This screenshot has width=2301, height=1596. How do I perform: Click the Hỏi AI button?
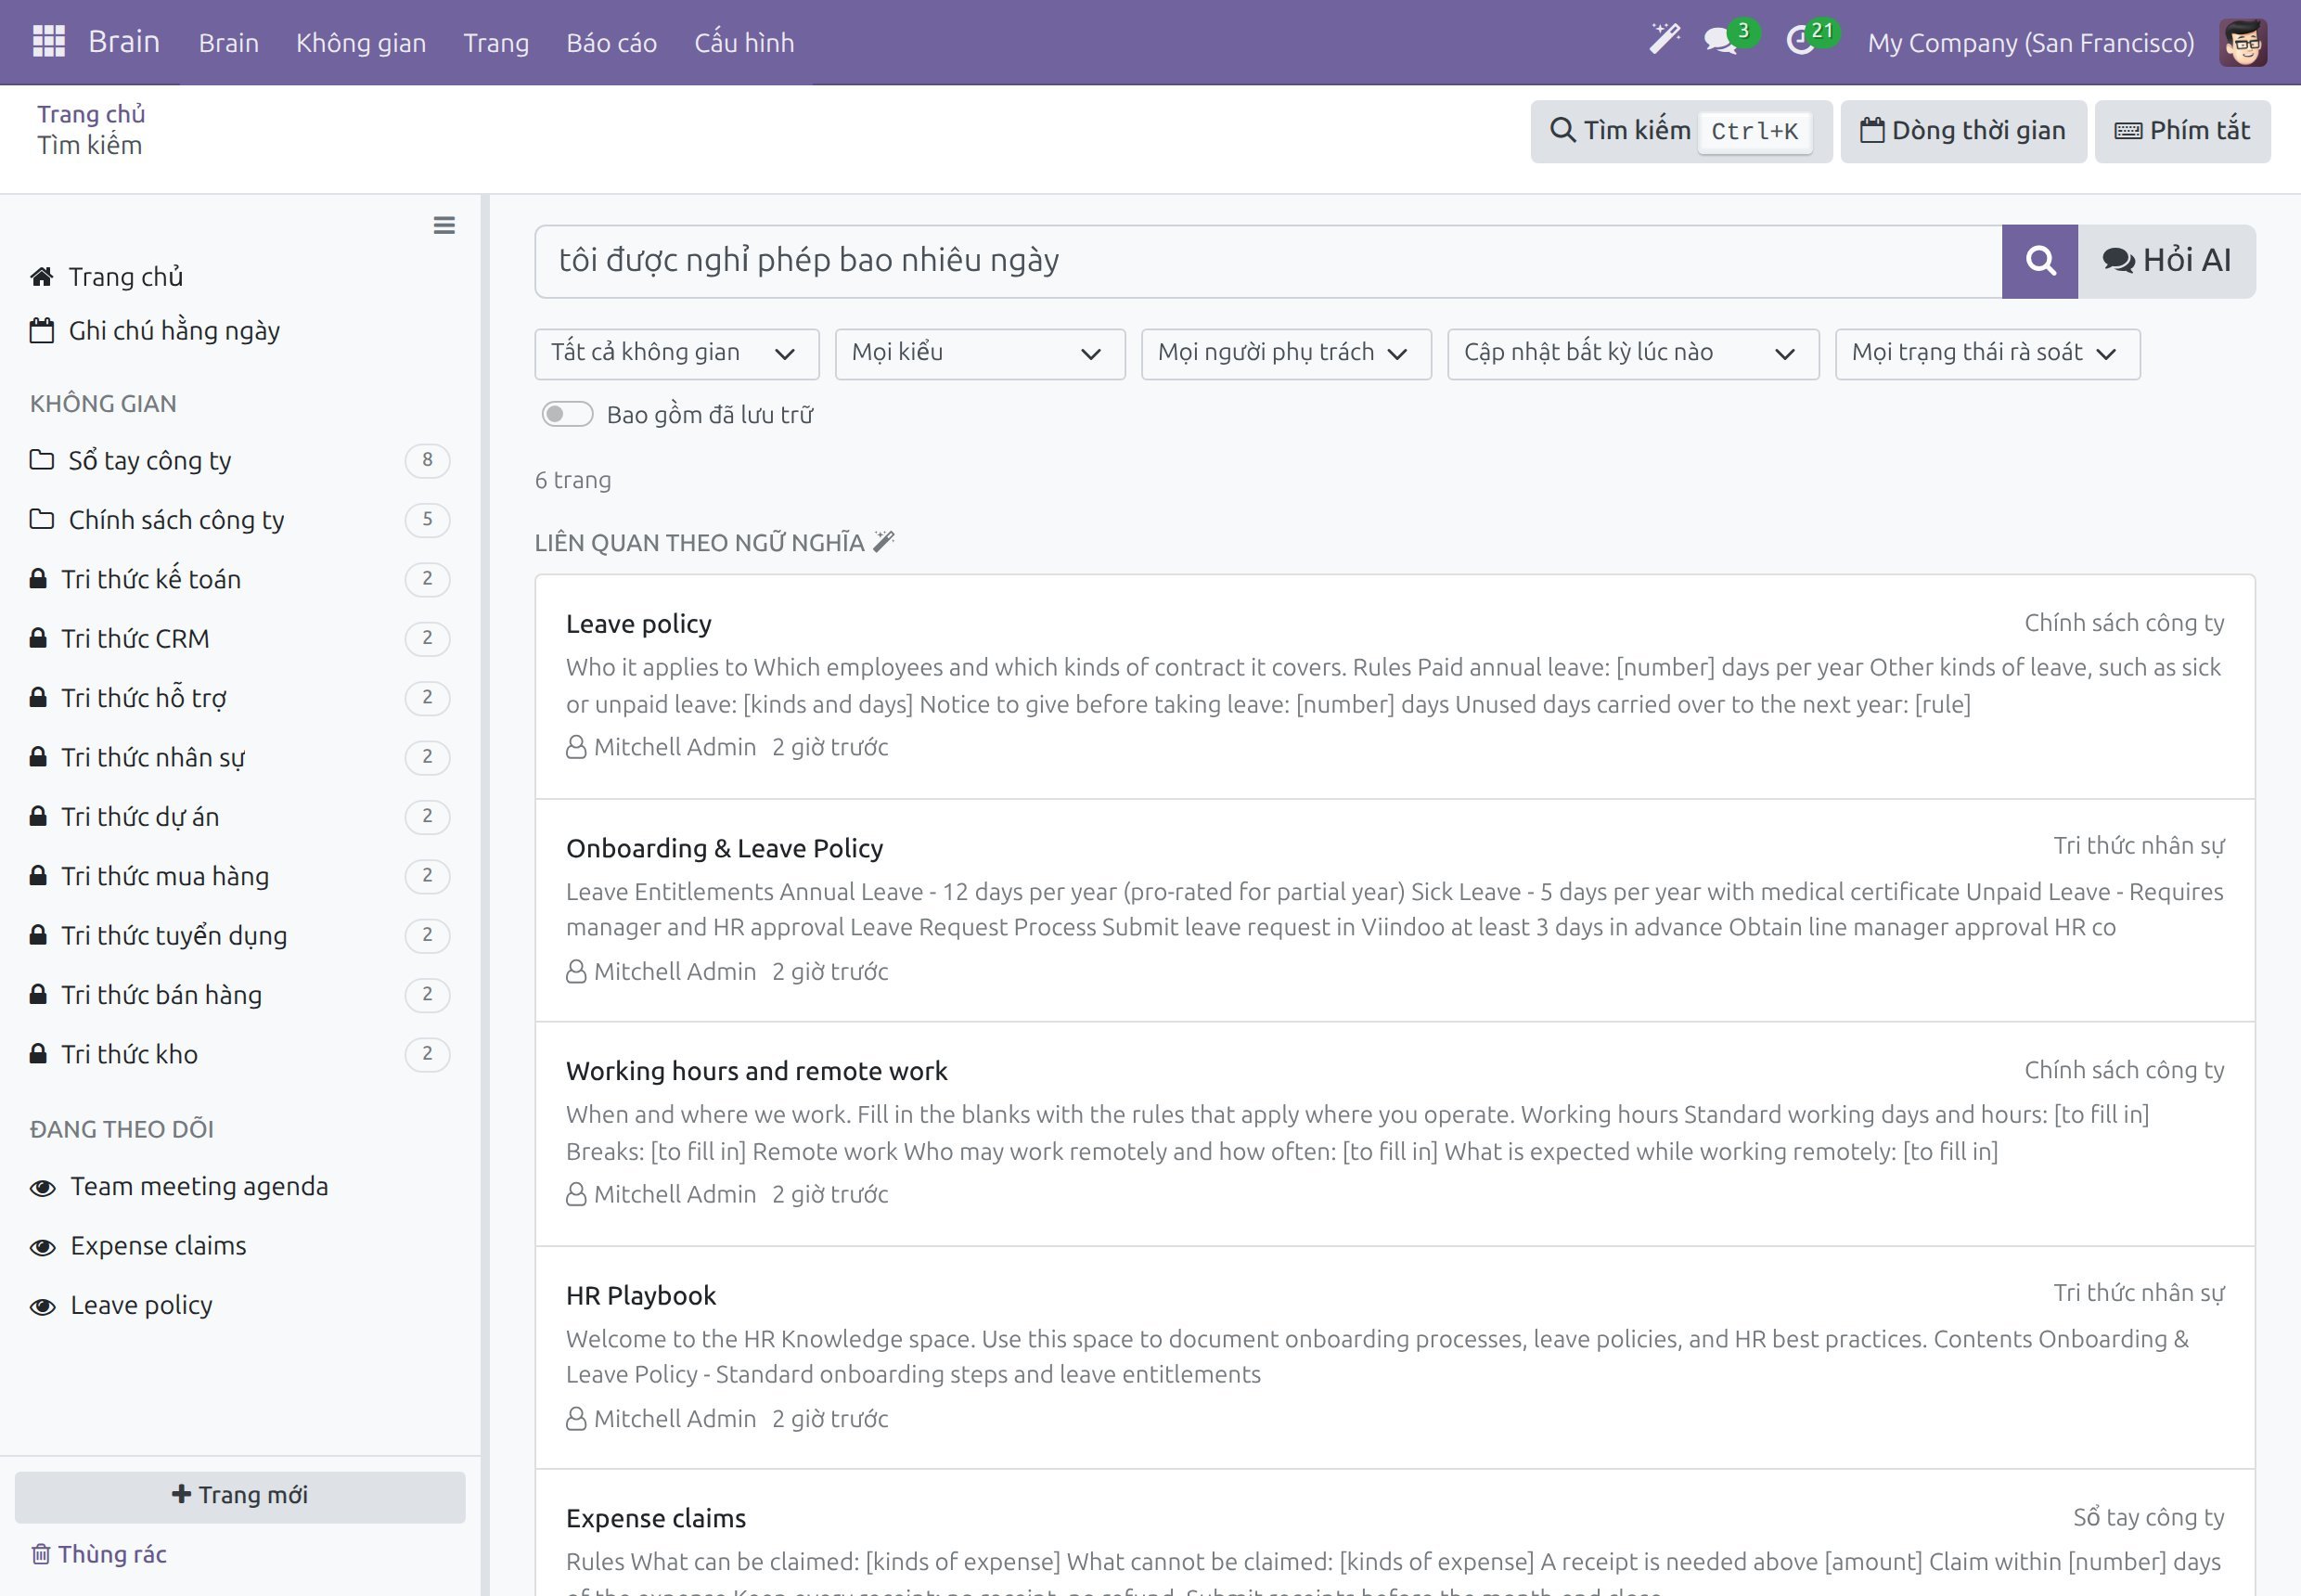2166,261
